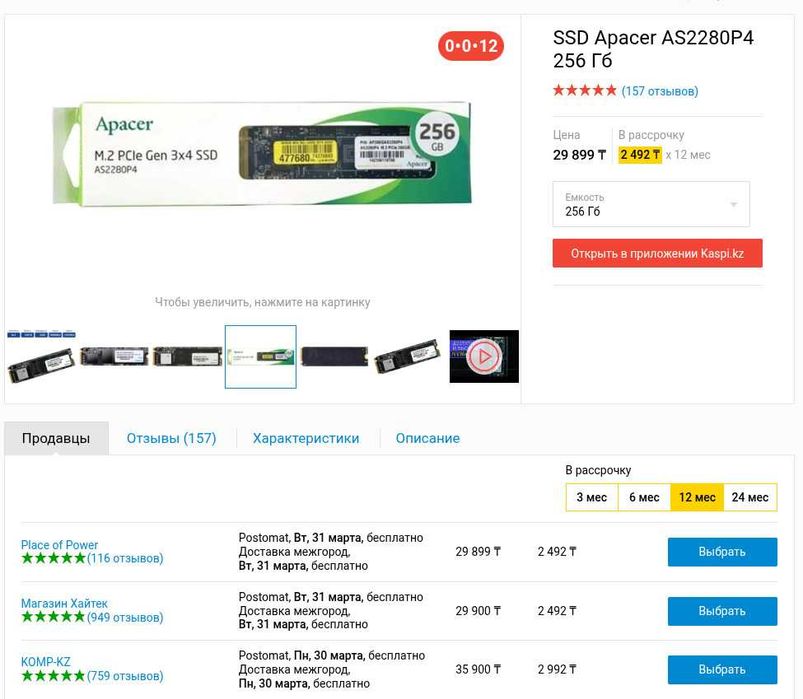Select 3 мес installment period
Screen dimensions: 803x699
pyautogui.click(x=591, y=497)
